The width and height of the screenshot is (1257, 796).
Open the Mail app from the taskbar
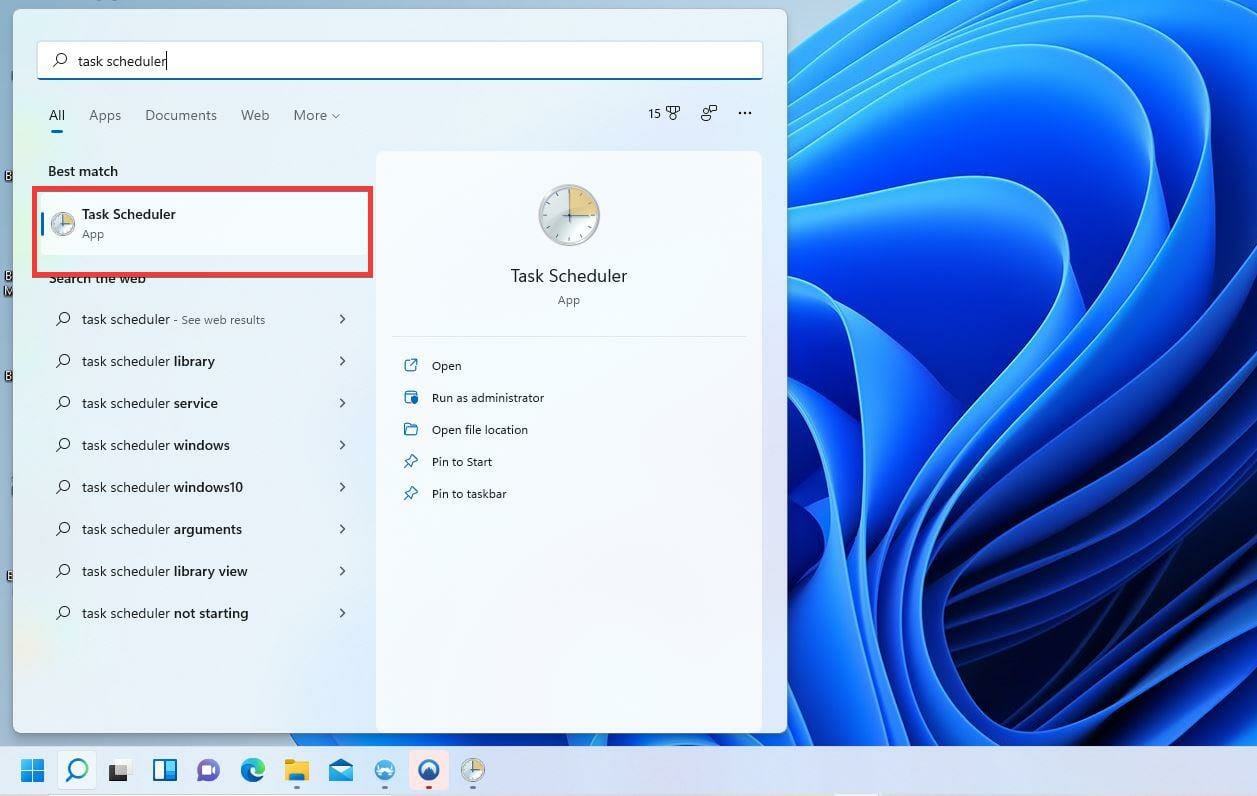click(x=340, y=770)
